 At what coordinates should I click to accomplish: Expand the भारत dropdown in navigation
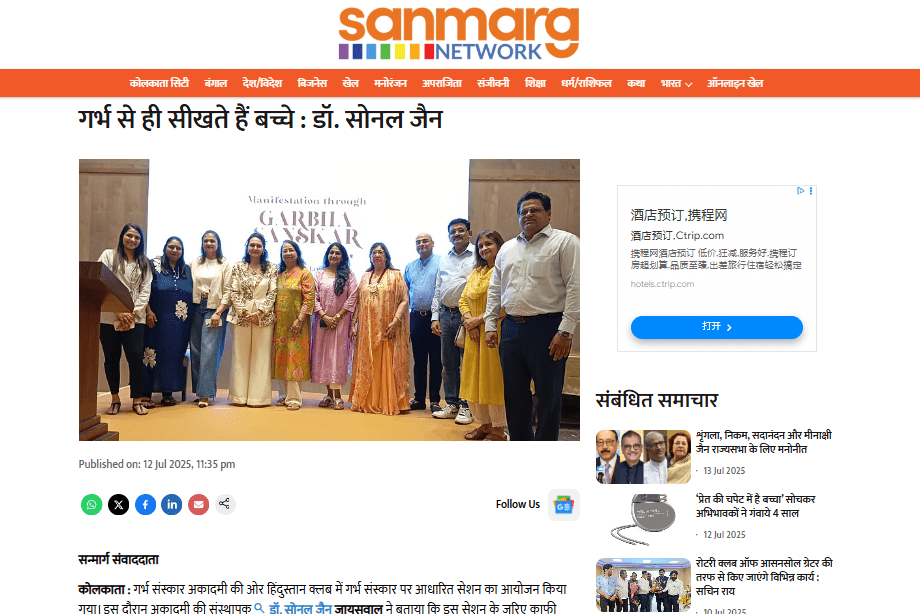point(677,83)
